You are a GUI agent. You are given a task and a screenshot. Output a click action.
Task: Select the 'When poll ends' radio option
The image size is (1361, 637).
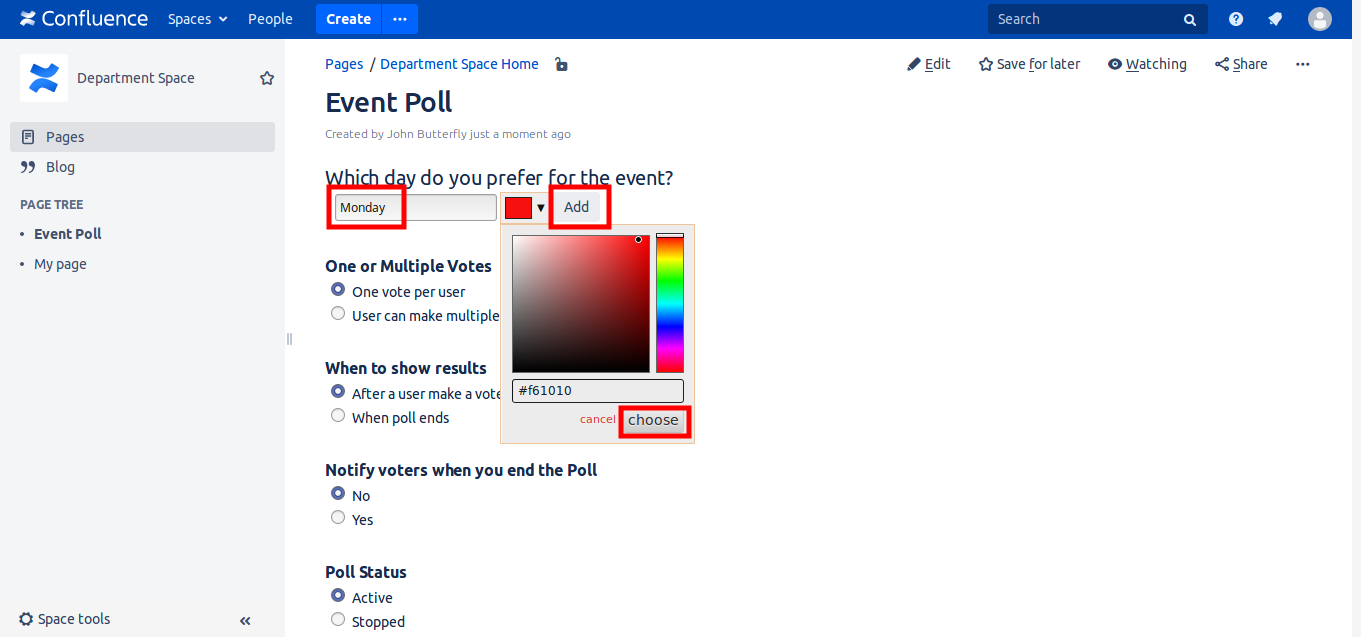click(x=338, y=416)
